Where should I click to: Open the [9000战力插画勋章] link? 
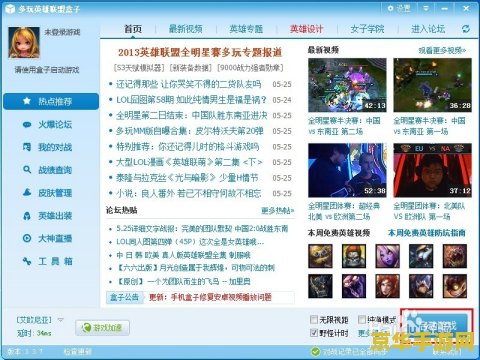pyautogui.click(x=250, y=68)
